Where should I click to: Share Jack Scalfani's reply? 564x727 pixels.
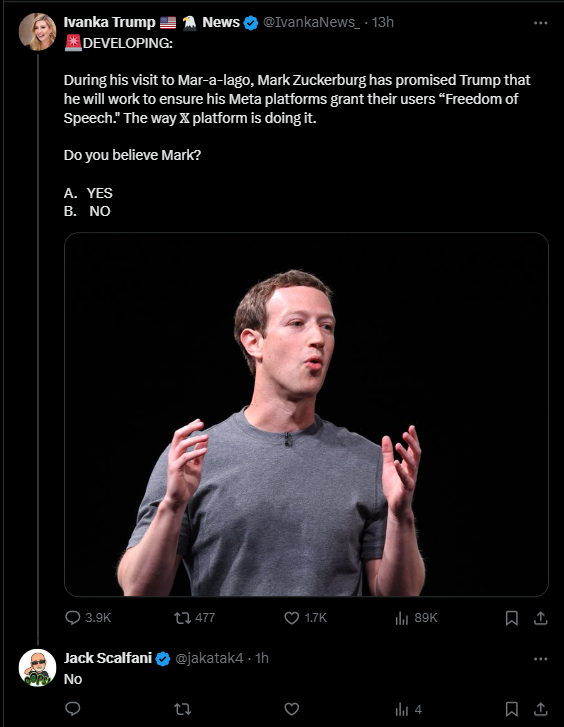tap(540, 709)
